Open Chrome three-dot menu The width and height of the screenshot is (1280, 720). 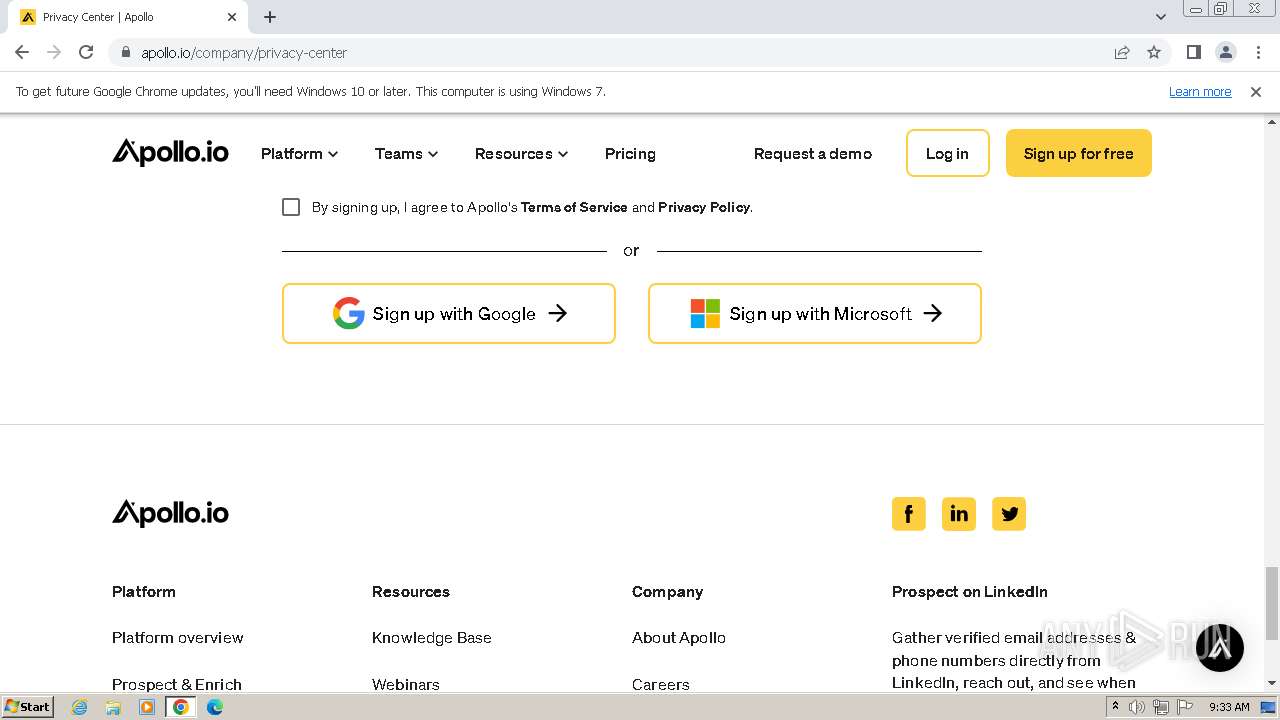[x=1258, y=52]
